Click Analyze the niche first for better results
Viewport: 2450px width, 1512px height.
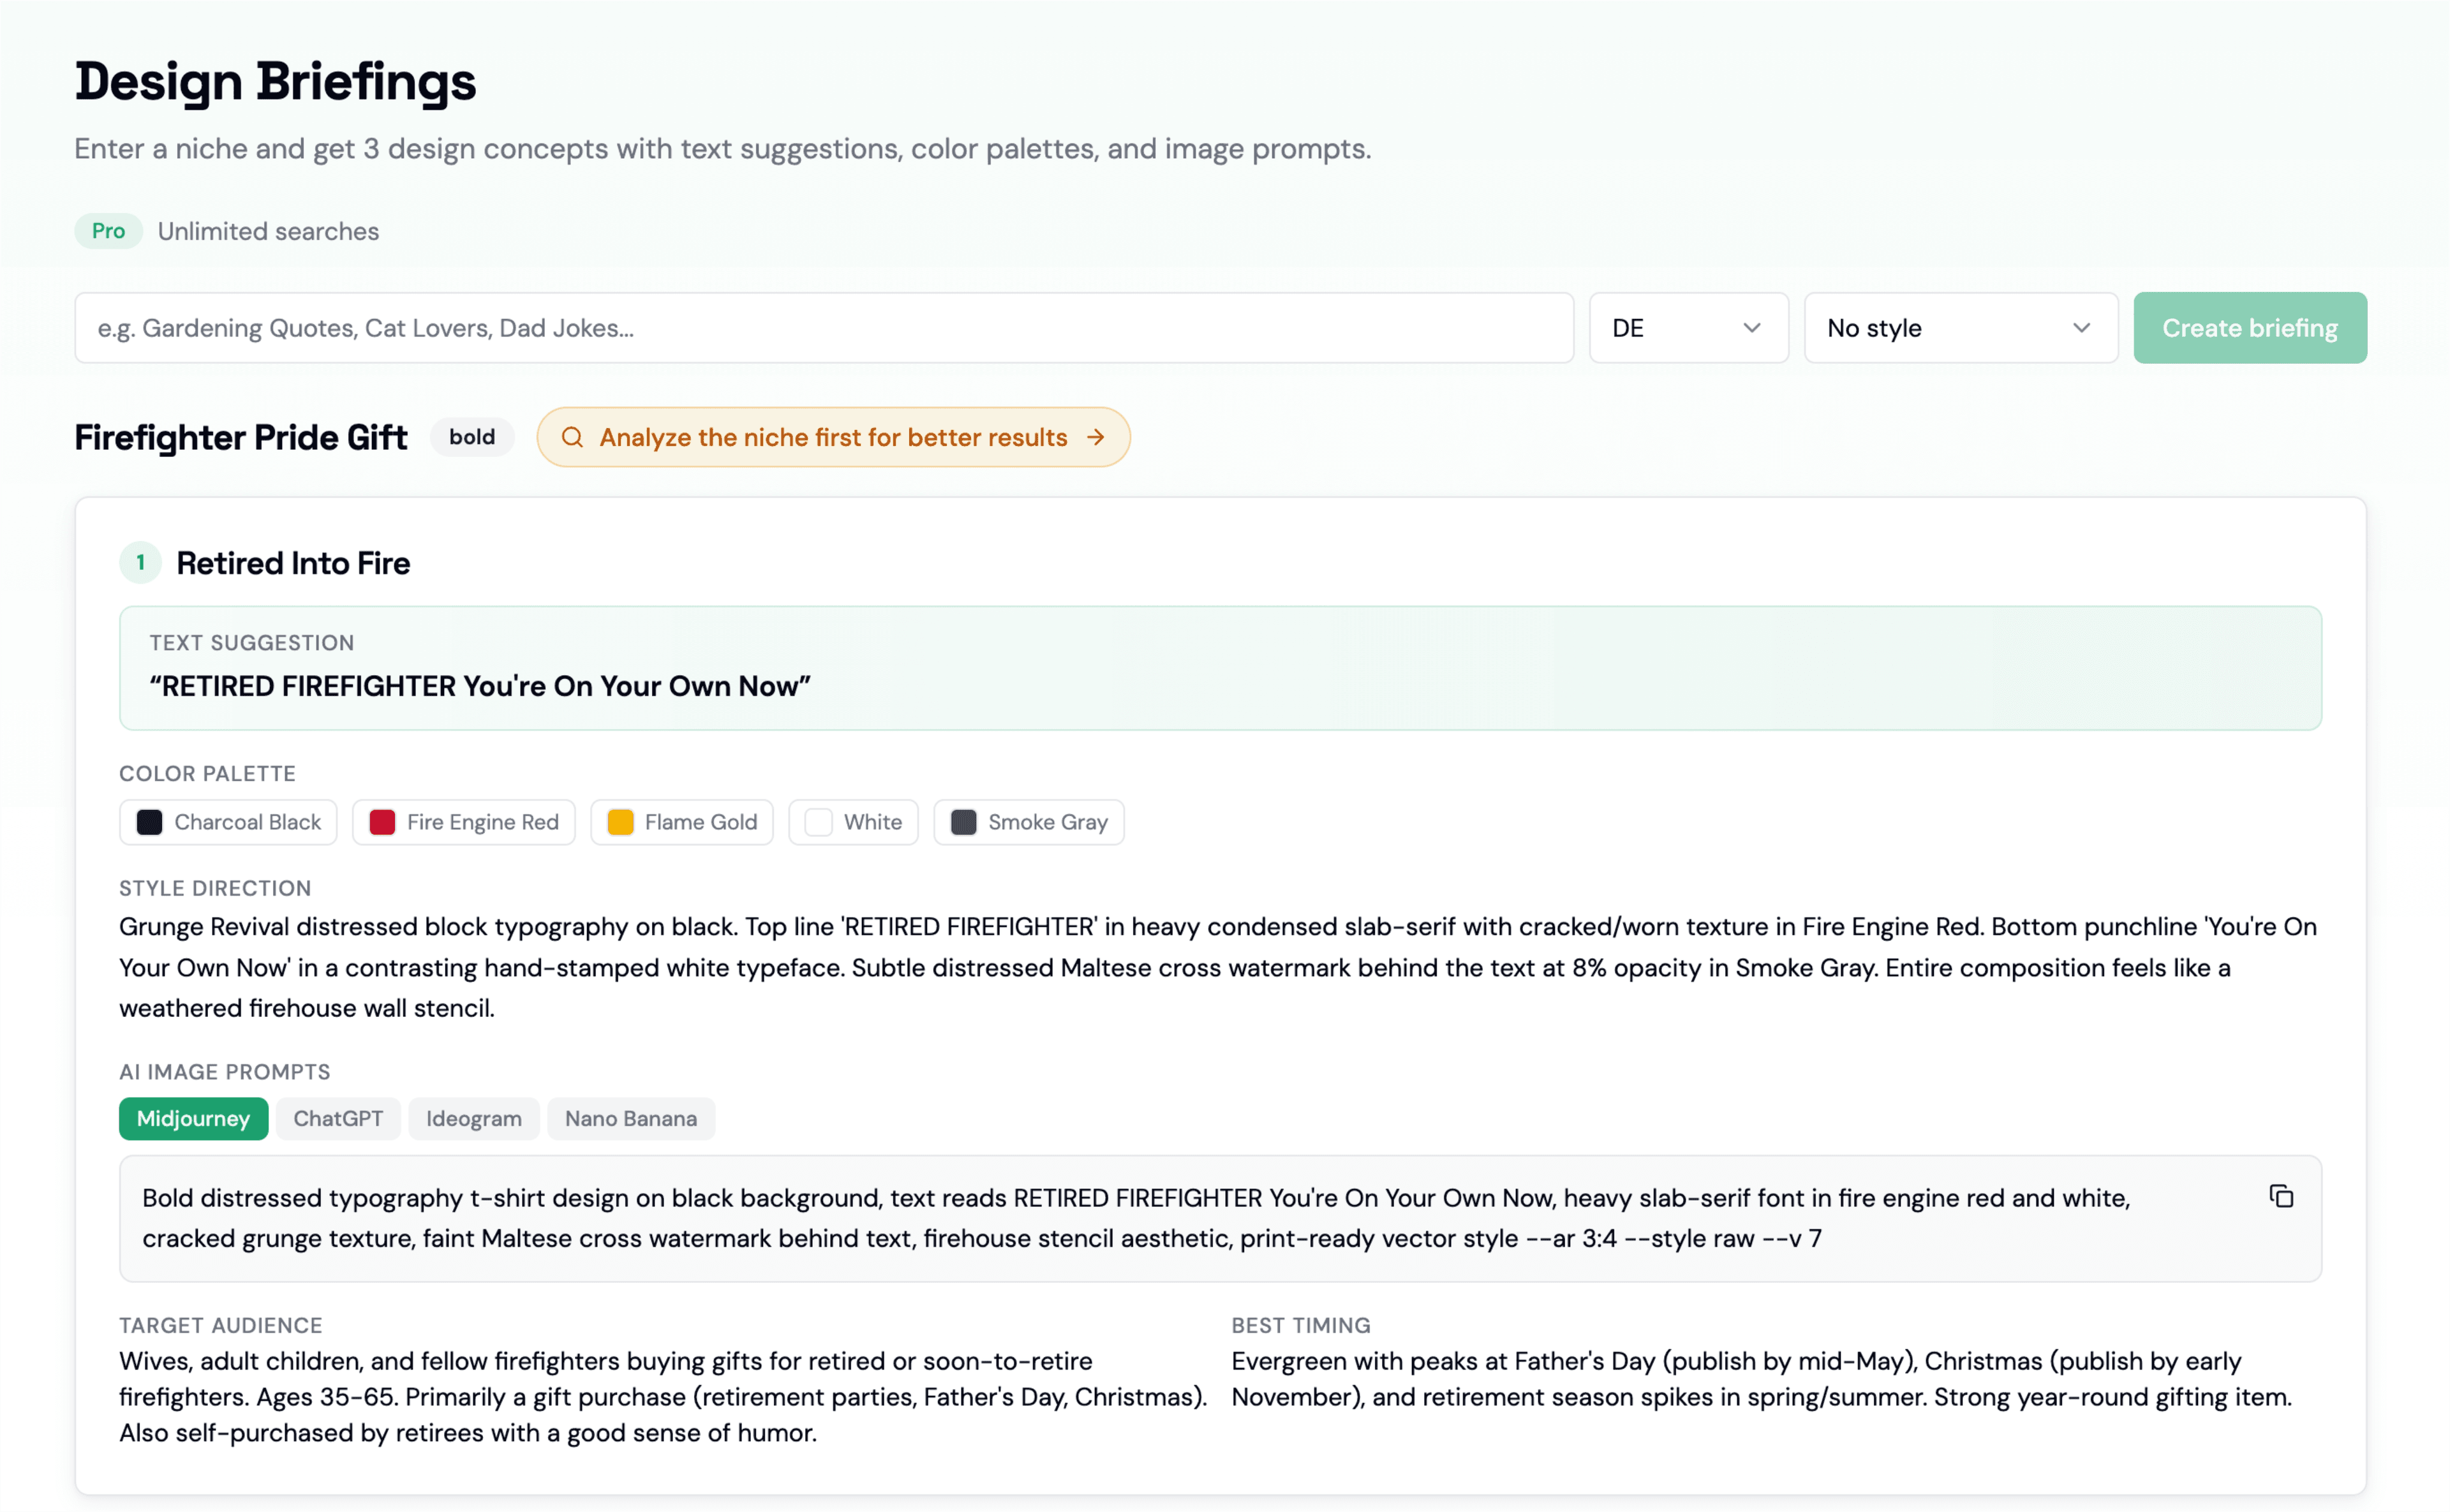(x=833, y=437)
